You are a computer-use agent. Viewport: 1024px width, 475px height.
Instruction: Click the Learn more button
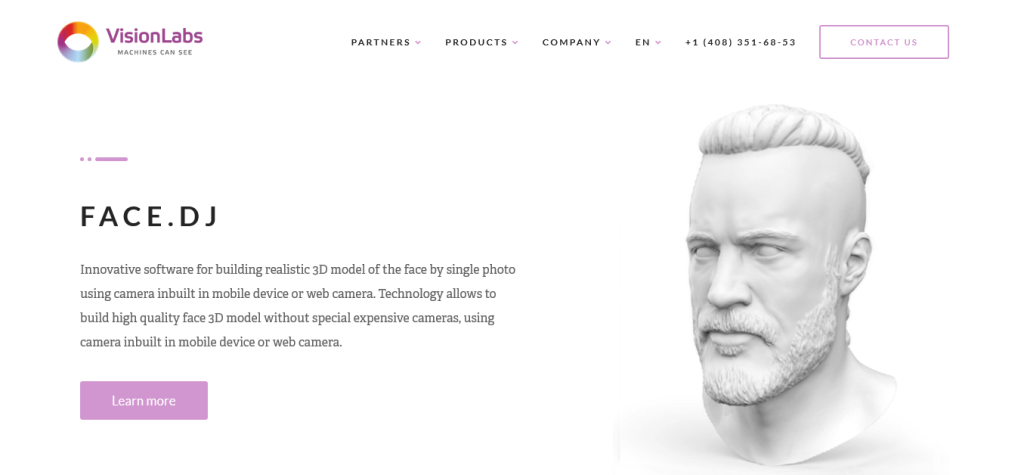tap(144, 401)
